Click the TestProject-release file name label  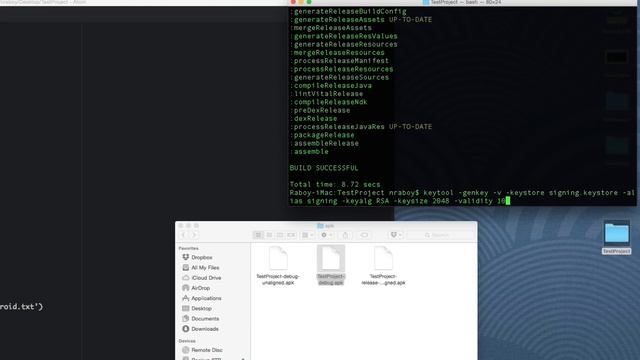coord(383,280)
